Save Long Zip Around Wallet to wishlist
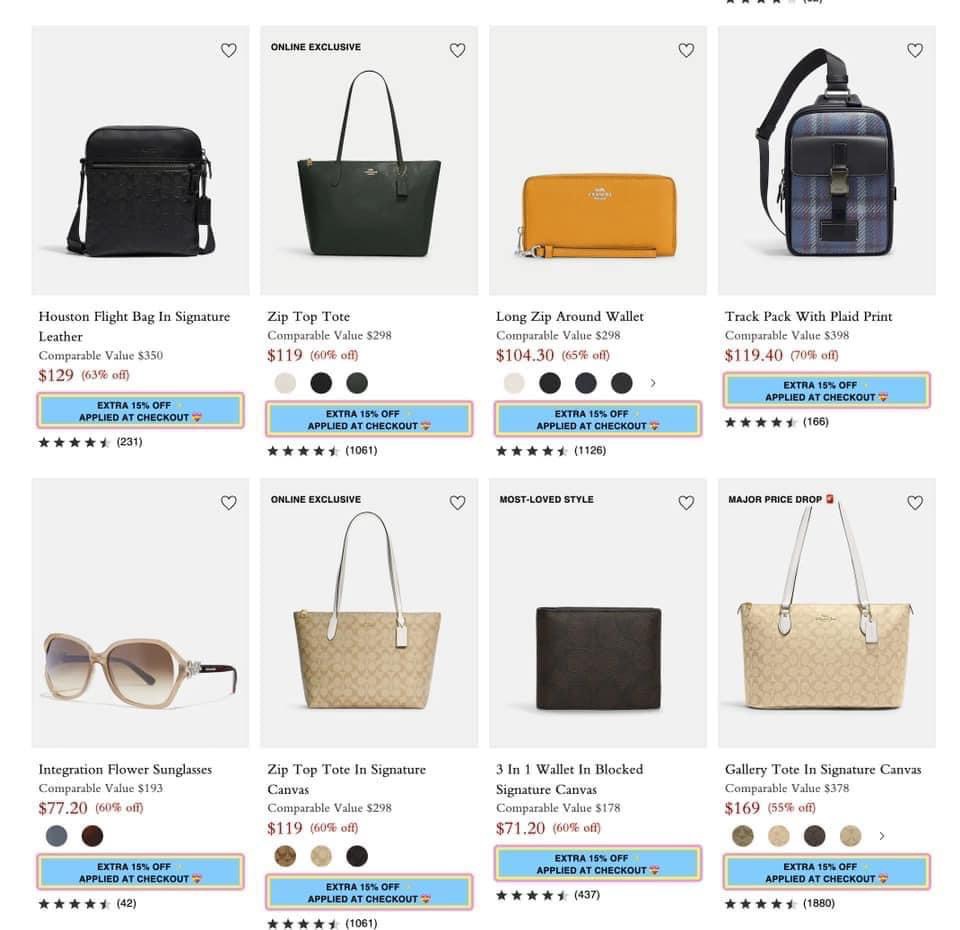This screenshot has height=930, width=960. [686, 50]
